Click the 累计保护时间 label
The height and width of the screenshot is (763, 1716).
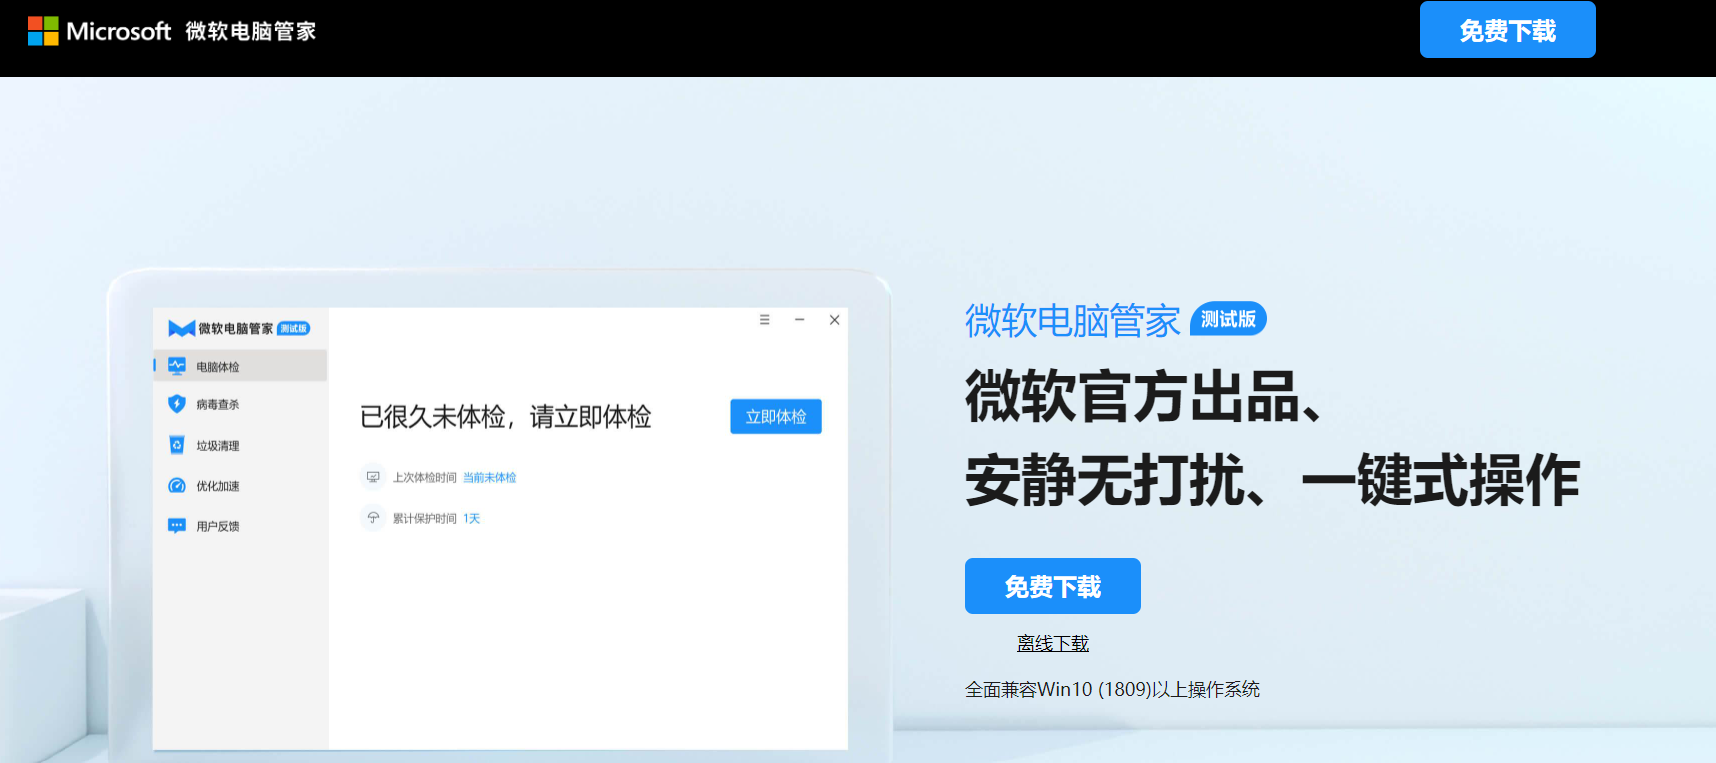pos(425,519)
